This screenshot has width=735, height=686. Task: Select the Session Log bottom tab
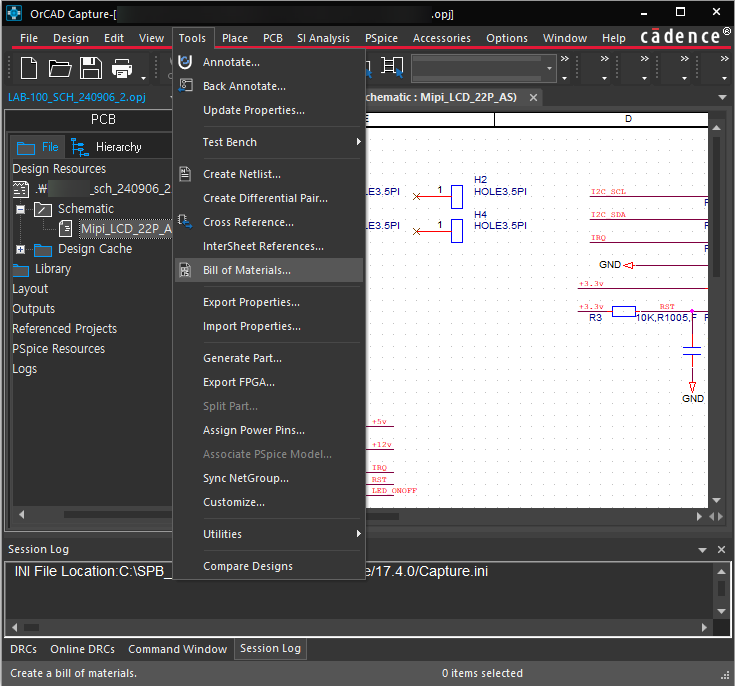click(270, 648)
